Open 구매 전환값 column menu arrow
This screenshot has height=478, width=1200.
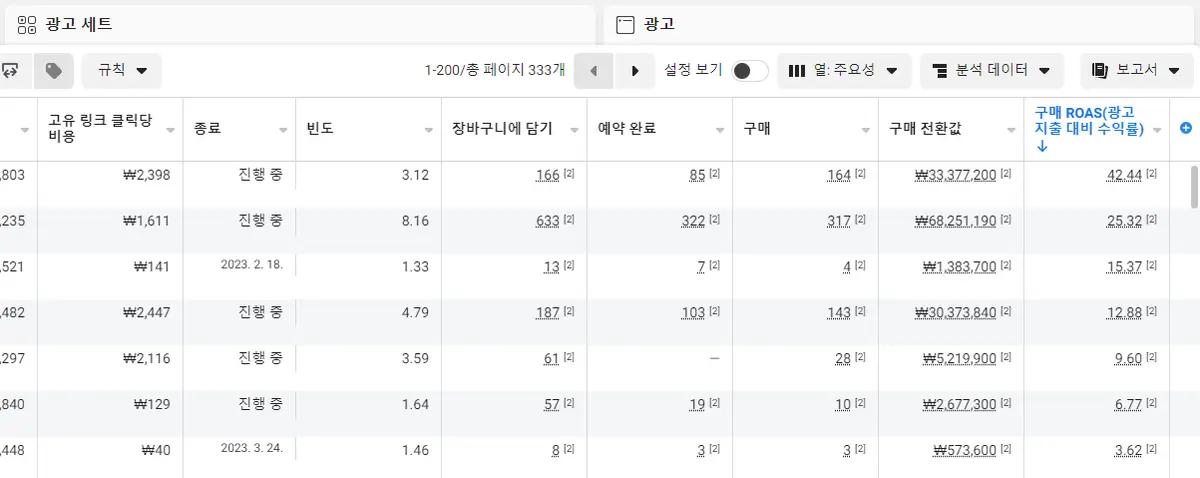click(x=1011, y=130)
